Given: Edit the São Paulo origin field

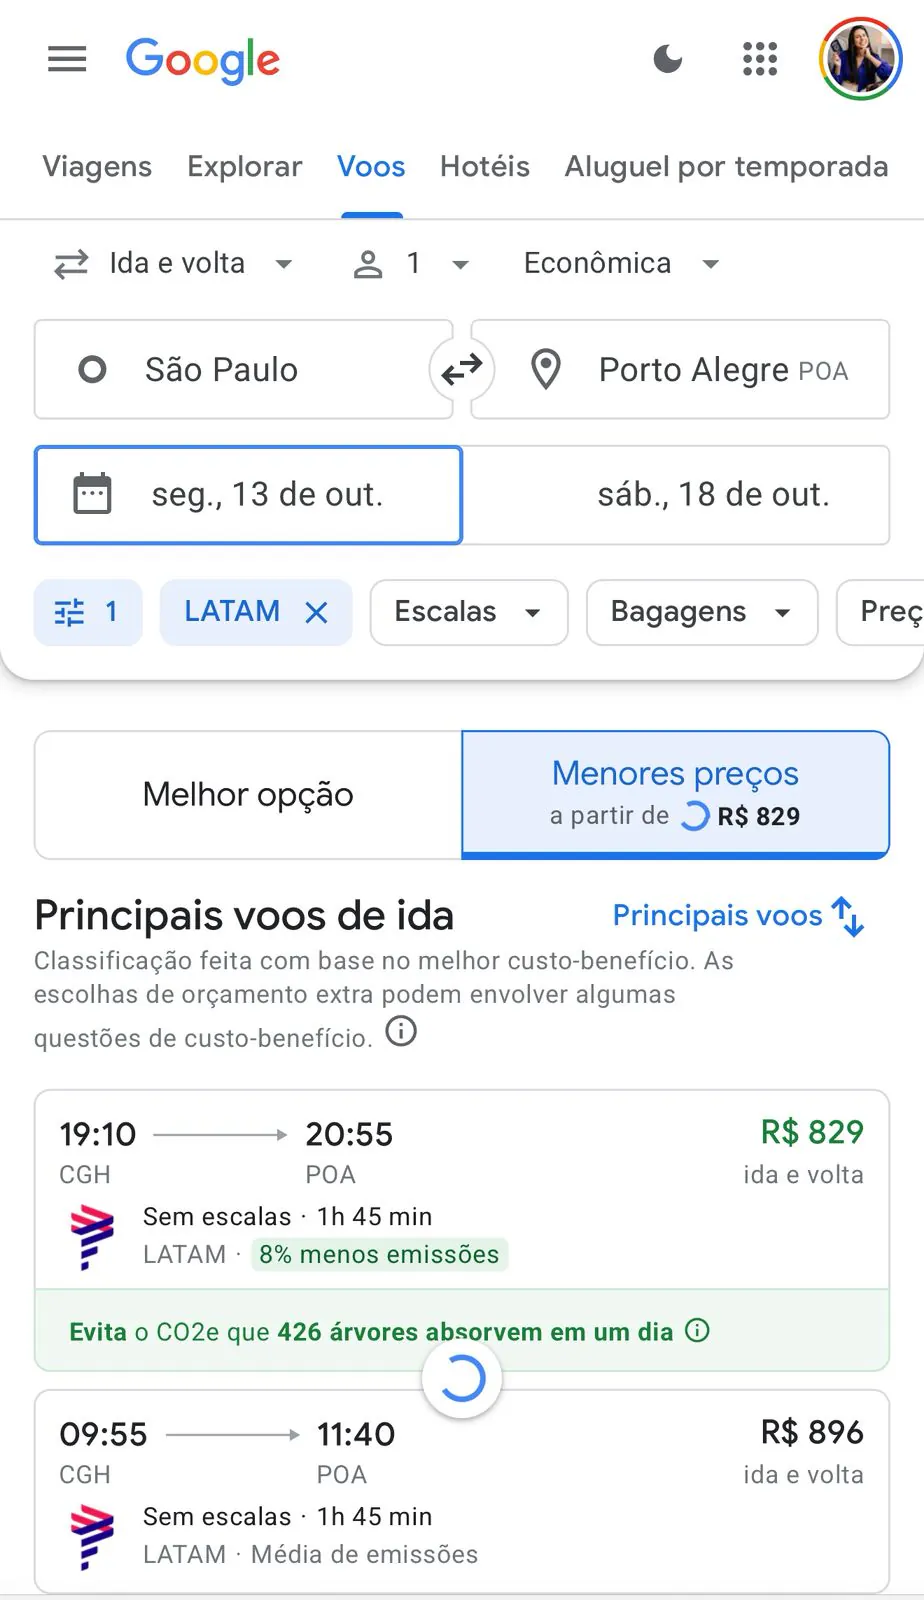Looking at the screenshot, I should (x=243, y=370).
